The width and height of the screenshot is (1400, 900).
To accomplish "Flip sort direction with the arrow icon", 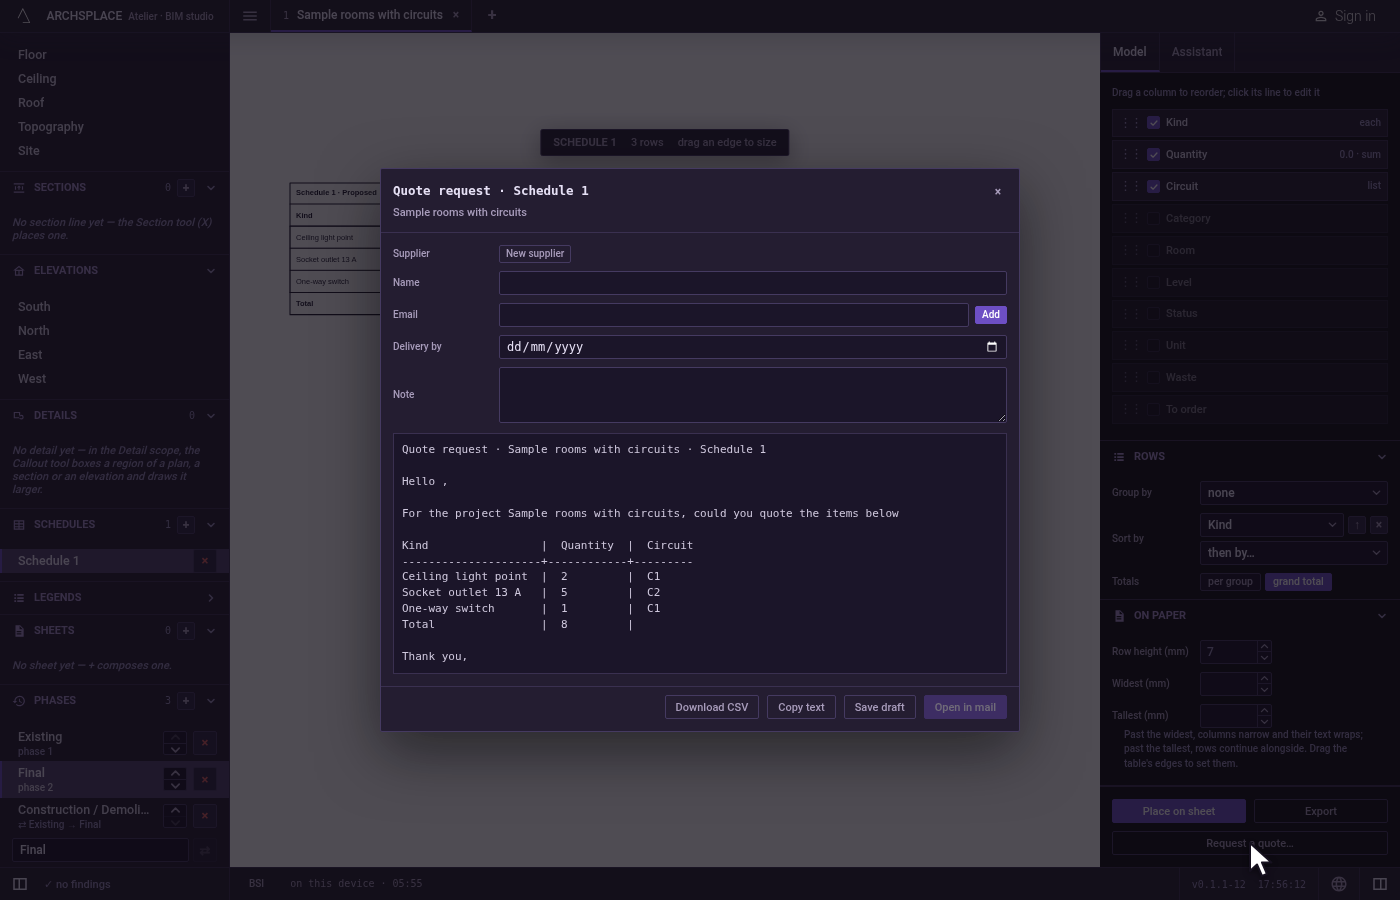I will (1356, 525).
